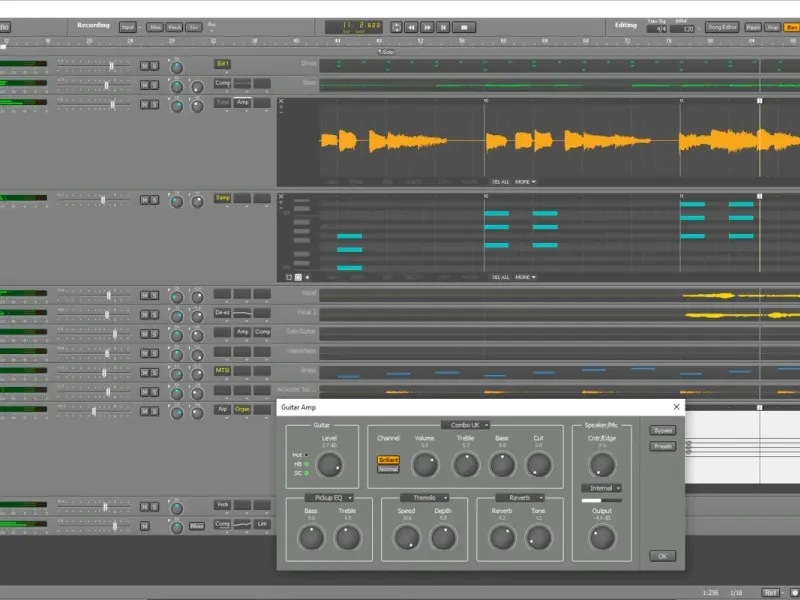800x600 pixels.
Task: Select the Hot guitar input option
Action: [x=306, y=455]
